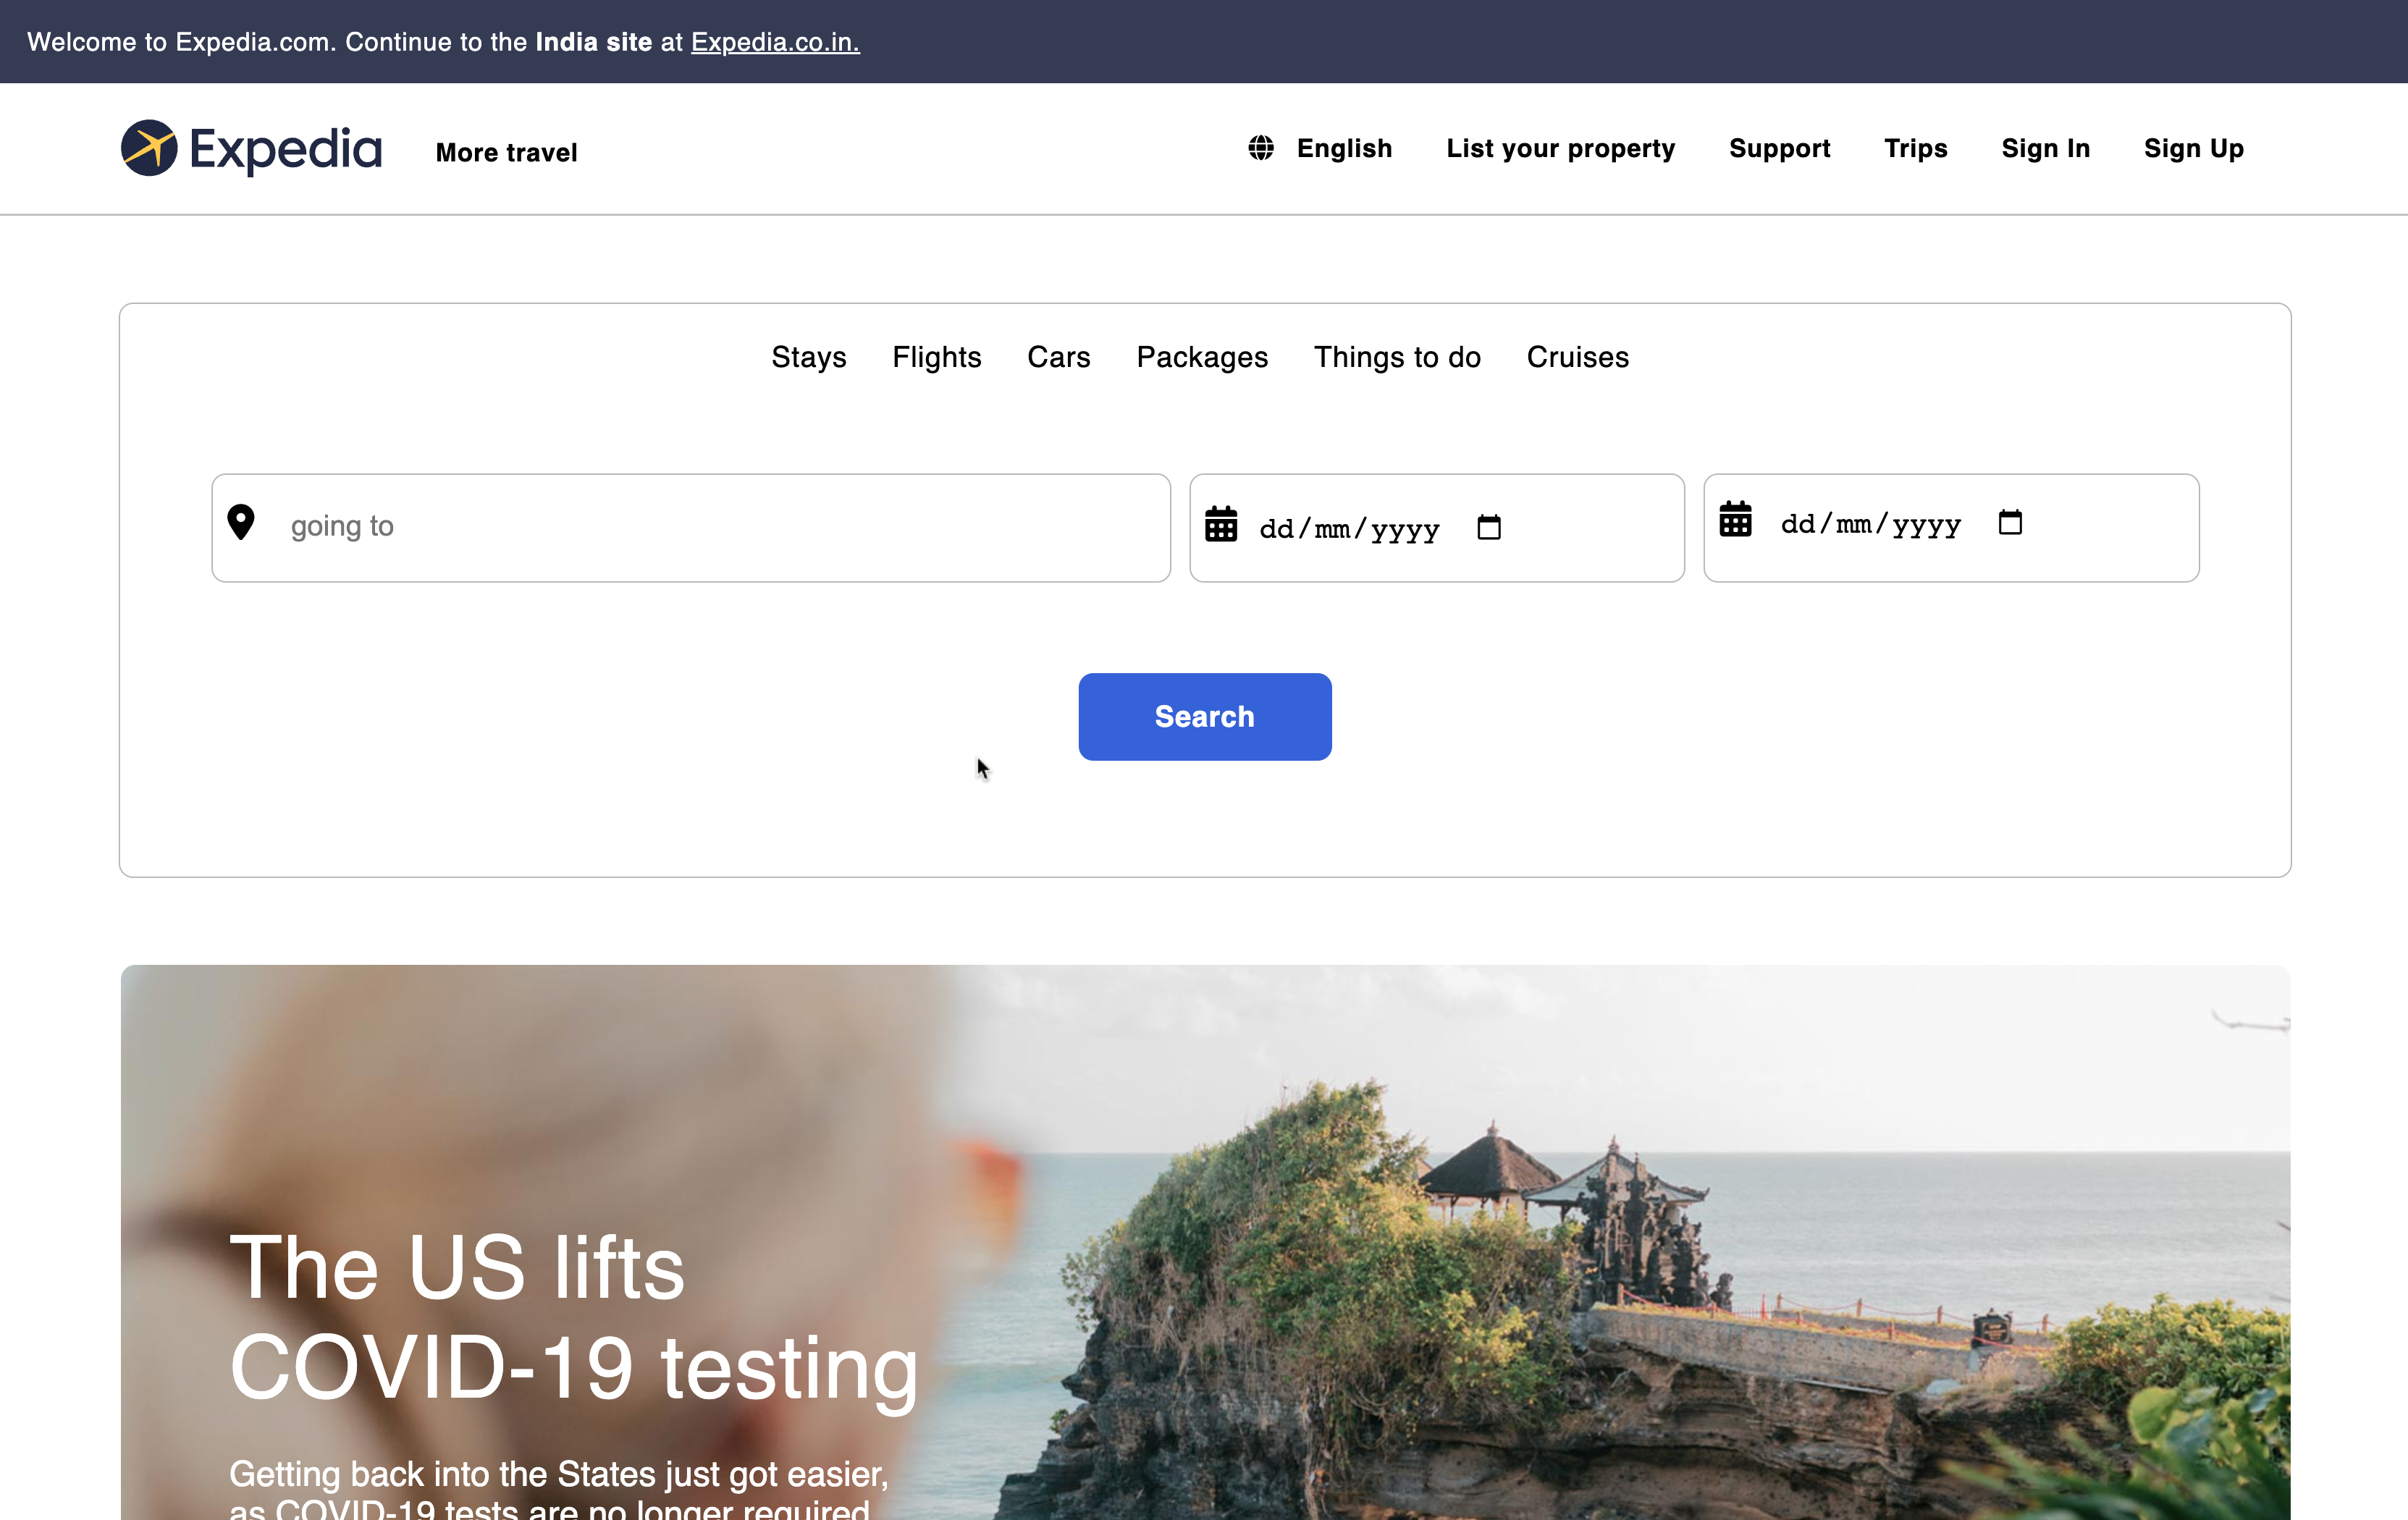
Task: Click the Sign Up option
Action: 2192,147
